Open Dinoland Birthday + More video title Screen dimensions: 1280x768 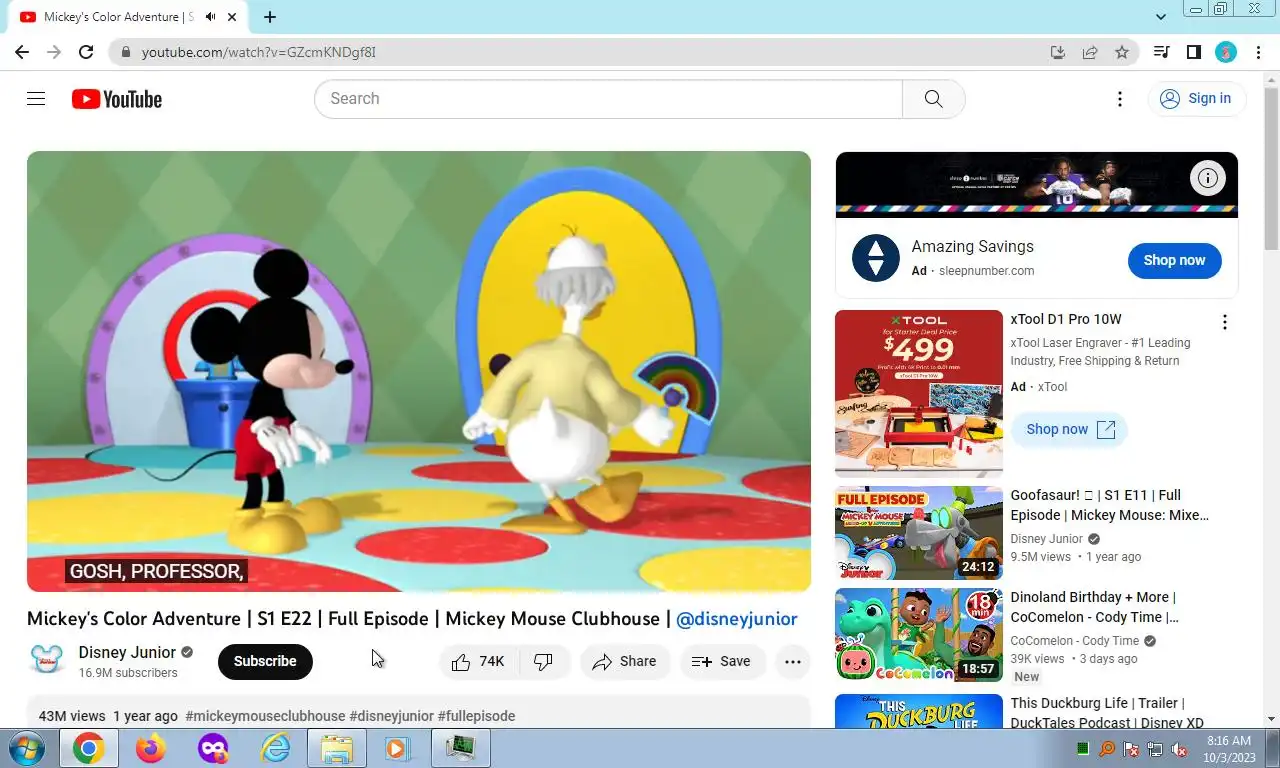pos(1095,607)
